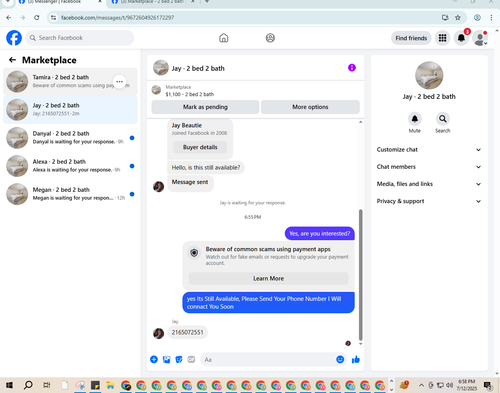Viewport: 500px width, 393px height.
Task: Open Chrome profile icon
Action: click(x=477, y=18)
